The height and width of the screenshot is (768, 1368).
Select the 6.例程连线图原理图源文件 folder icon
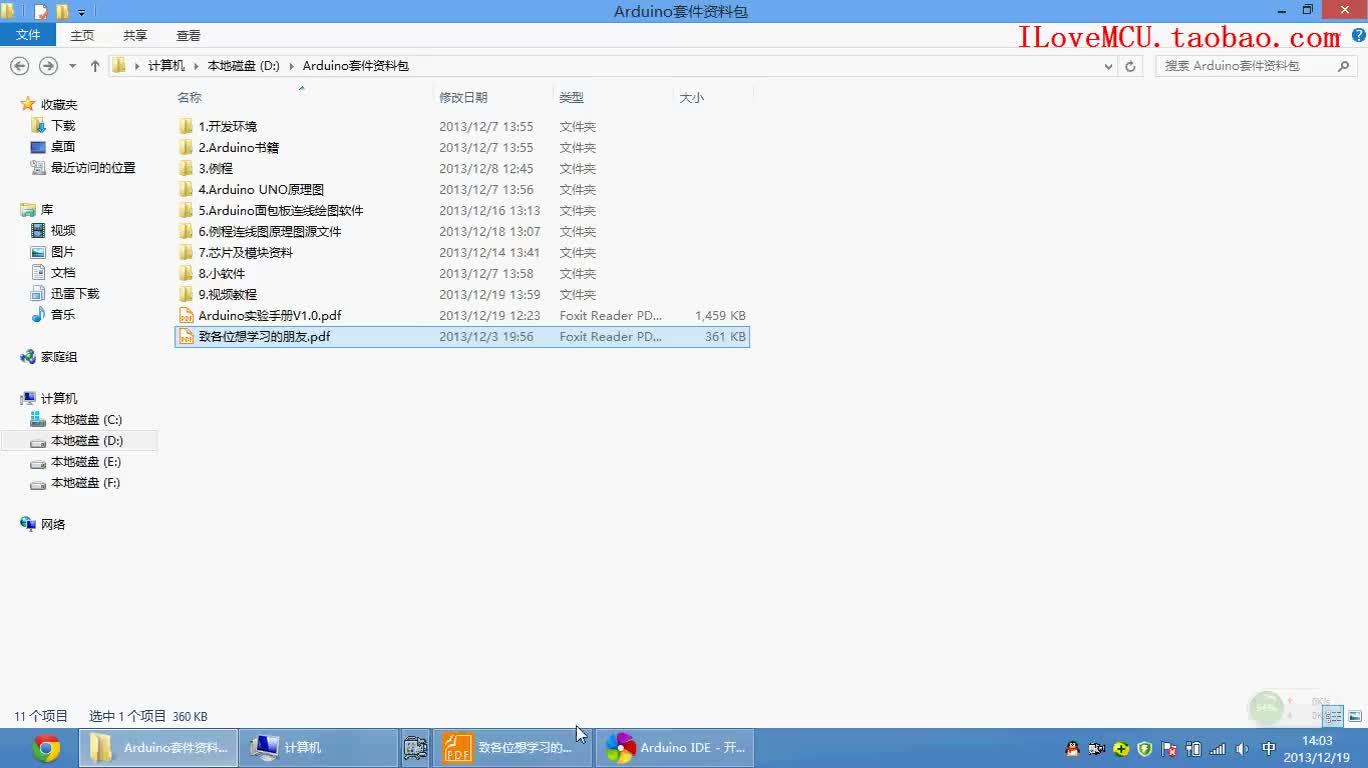[186, 231]
